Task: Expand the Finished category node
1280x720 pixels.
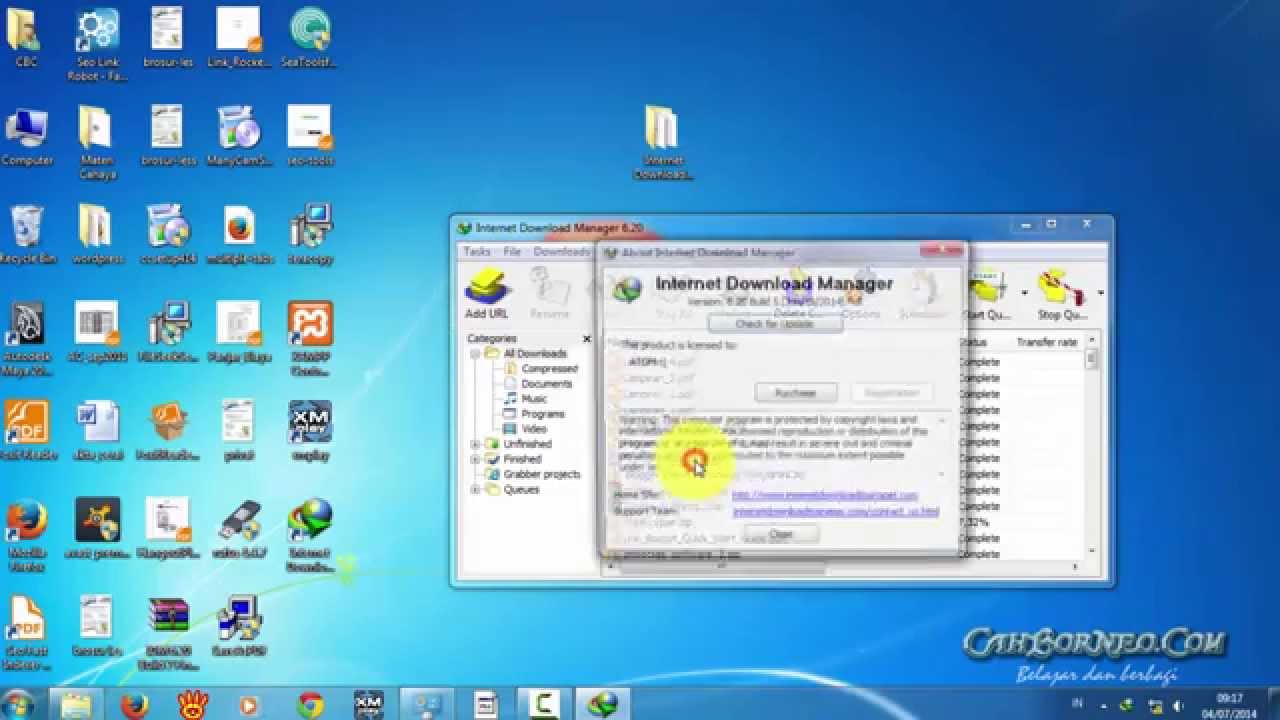Action: (475, 459)
